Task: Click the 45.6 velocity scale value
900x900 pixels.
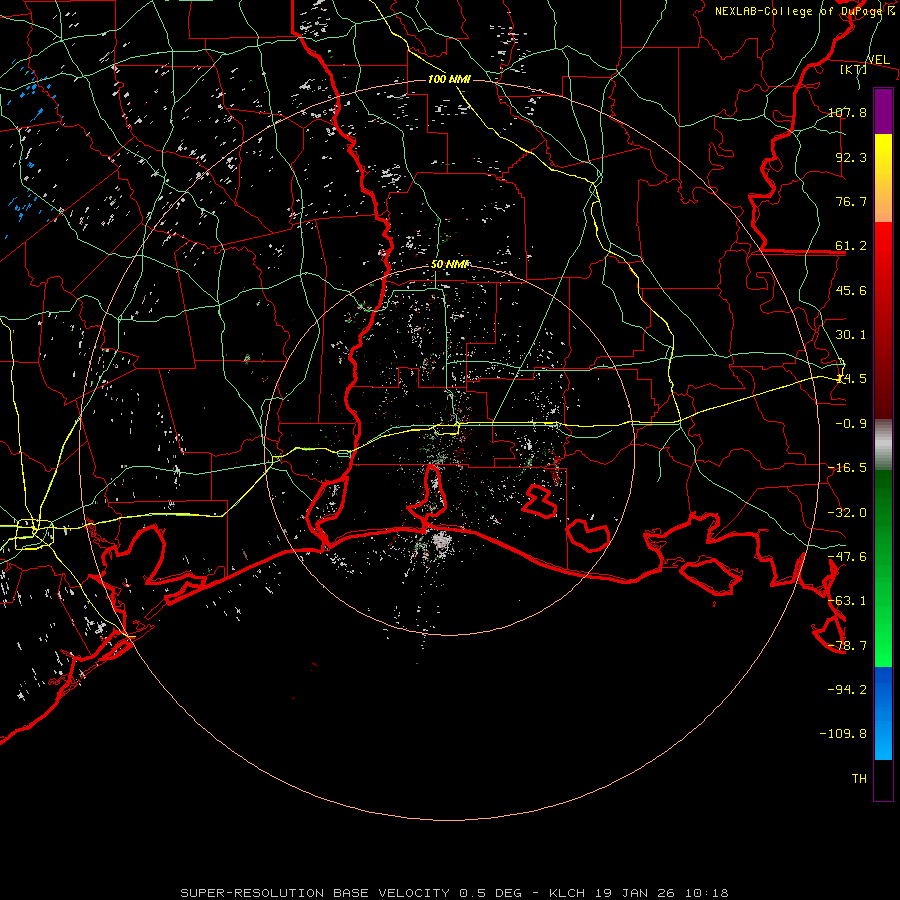Action: point(851,290)
